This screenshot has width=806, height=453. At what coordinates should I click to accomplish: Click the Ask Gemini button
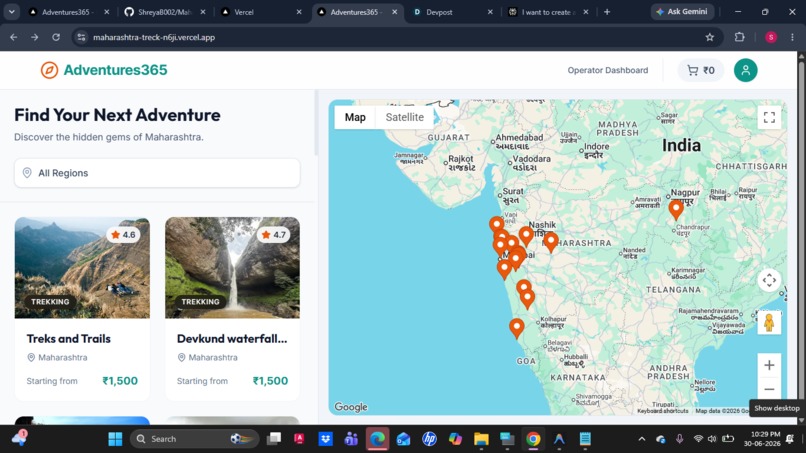coord(682,11)
